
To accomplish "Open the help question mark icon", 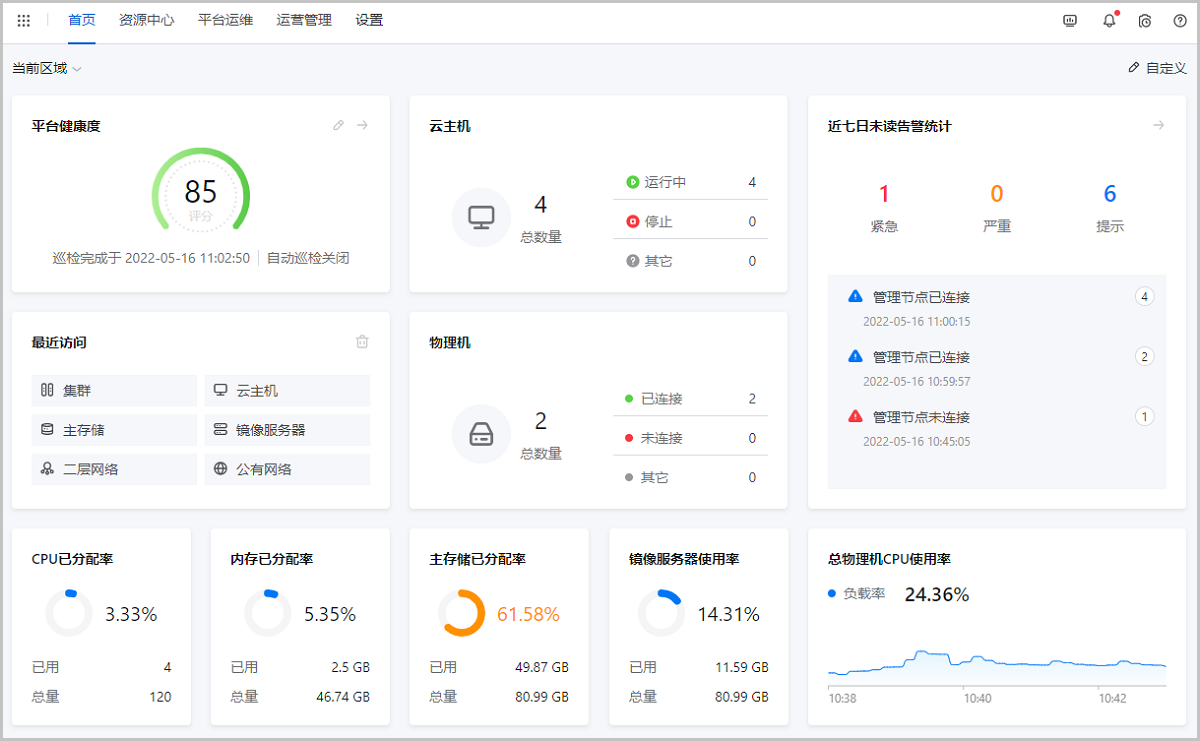I will coord(1180,20).
